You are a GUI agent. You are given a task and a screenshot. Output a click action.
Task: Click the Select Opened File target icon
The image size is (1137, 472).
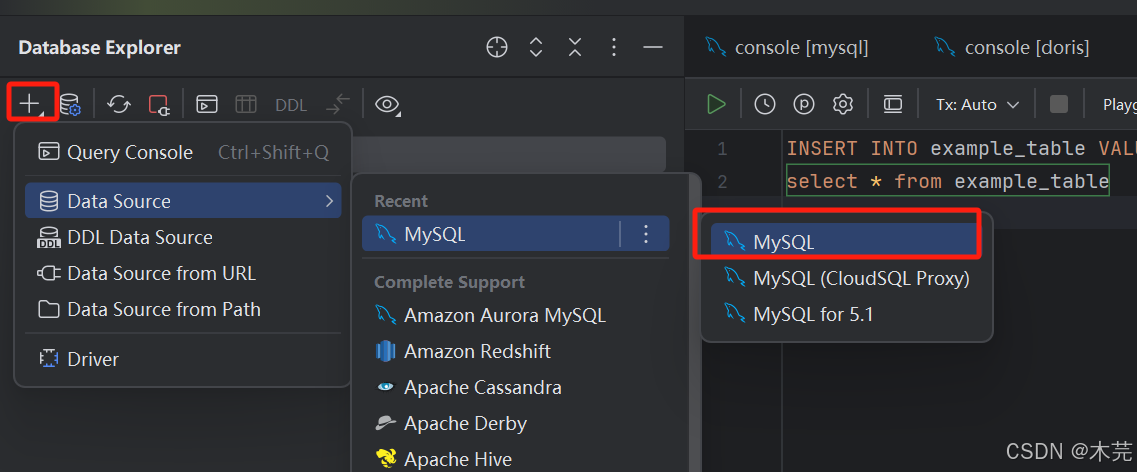[497, 48]
